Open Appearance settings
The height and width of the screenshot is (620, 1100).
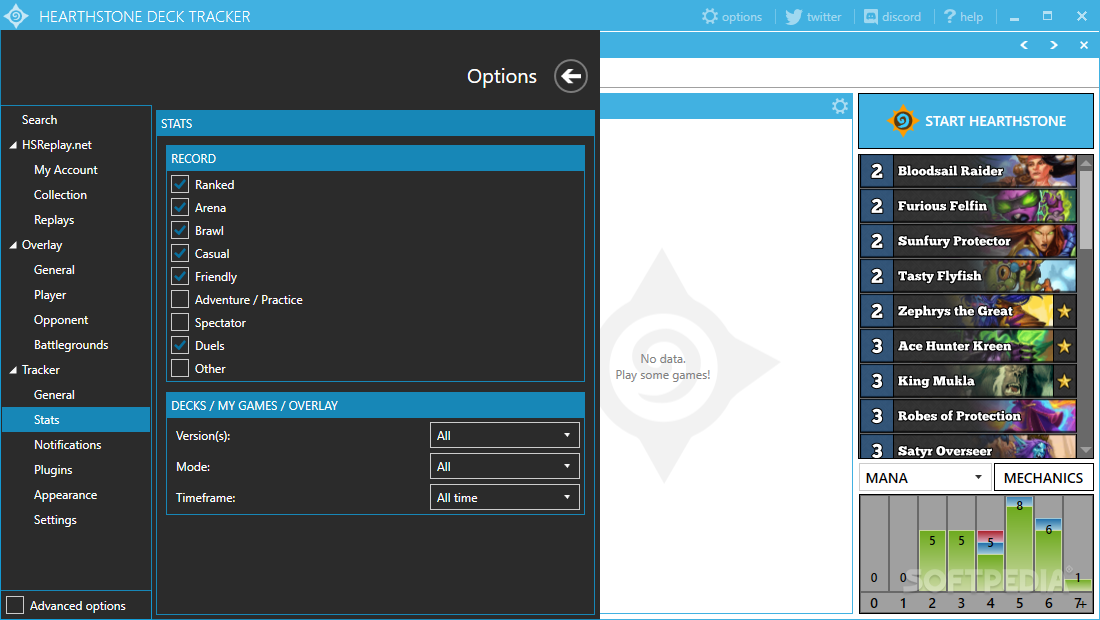click(x=65, y=495)
